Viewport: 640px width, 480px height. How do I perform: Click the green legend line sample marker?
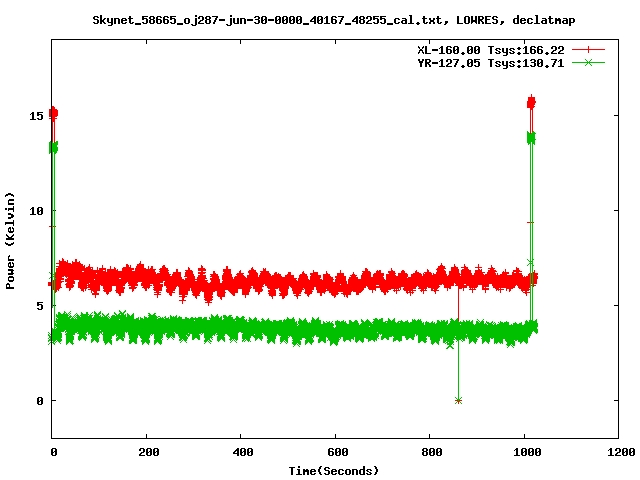(588, 62)
